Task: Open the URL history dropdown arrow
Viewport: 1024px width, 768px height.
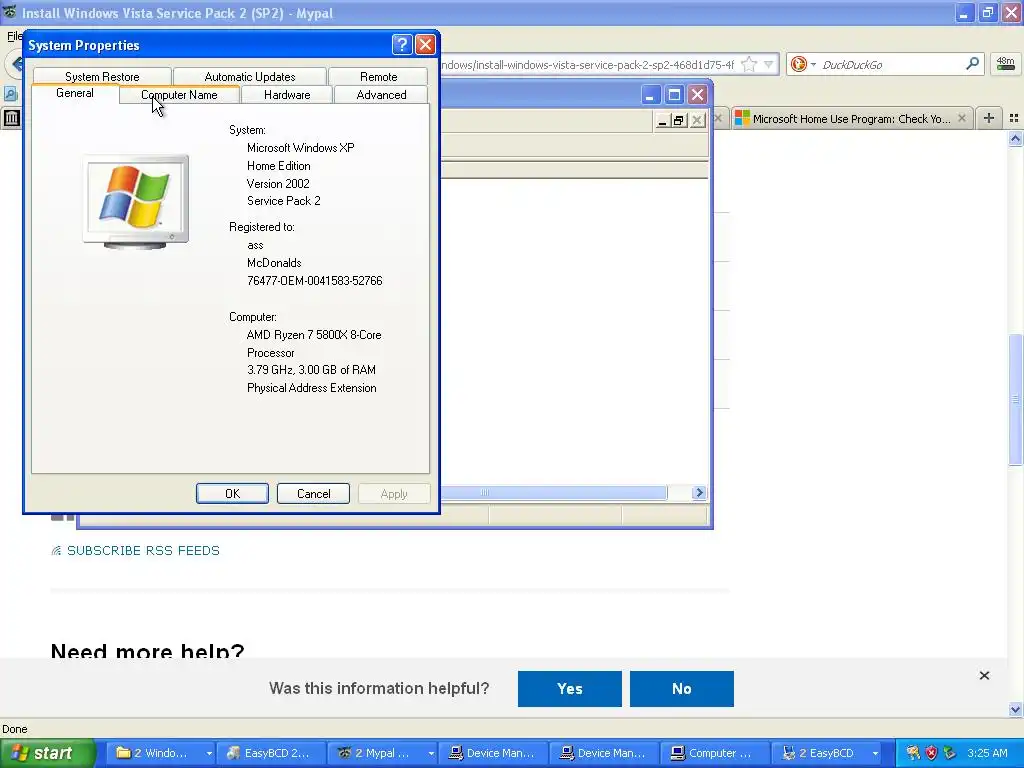Action: (769, 65)
